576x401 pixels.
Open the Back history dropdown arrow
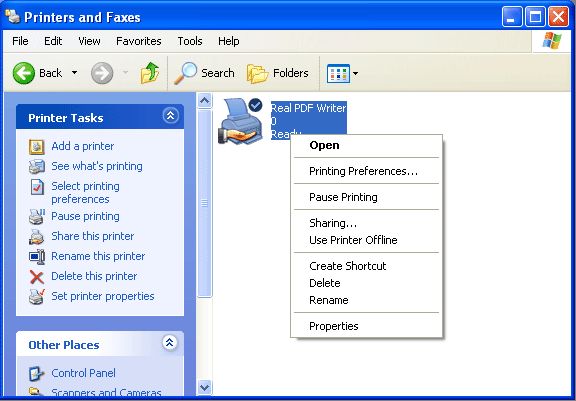74,73
